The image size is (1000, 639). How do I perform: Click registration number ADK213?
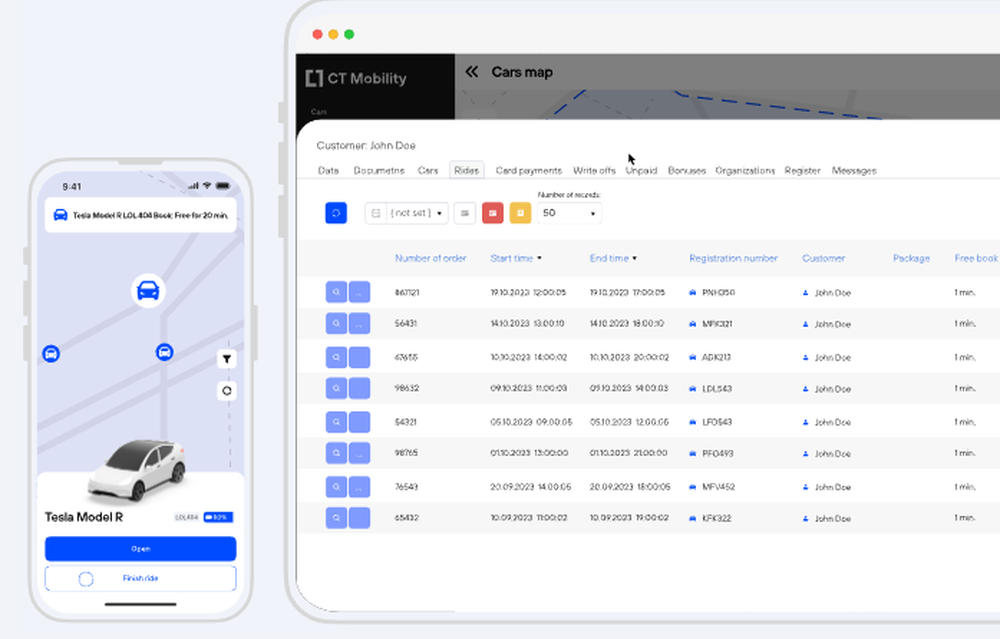tap(716, 357)
